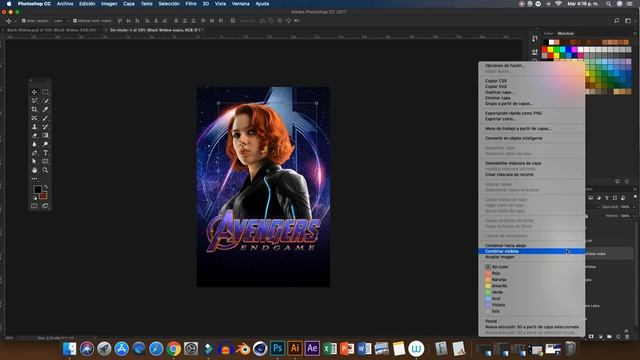Select the Blur tool

[x=34, y=144]
